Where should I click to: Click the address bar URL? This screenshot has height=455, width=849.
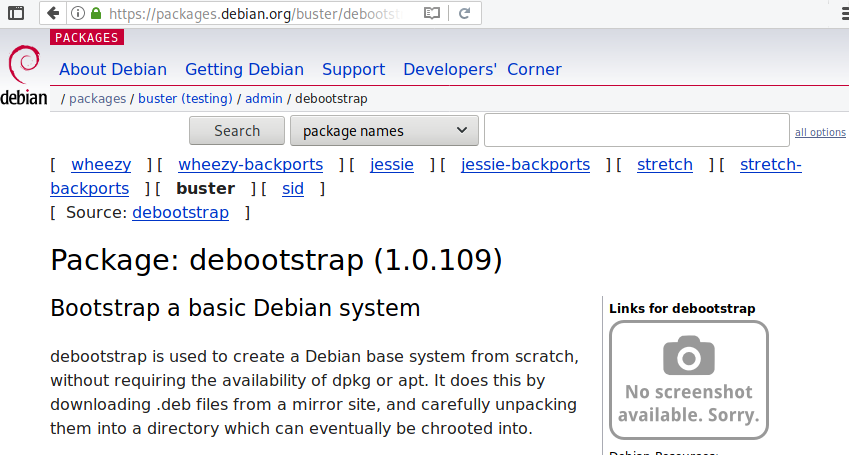point(255,14)
